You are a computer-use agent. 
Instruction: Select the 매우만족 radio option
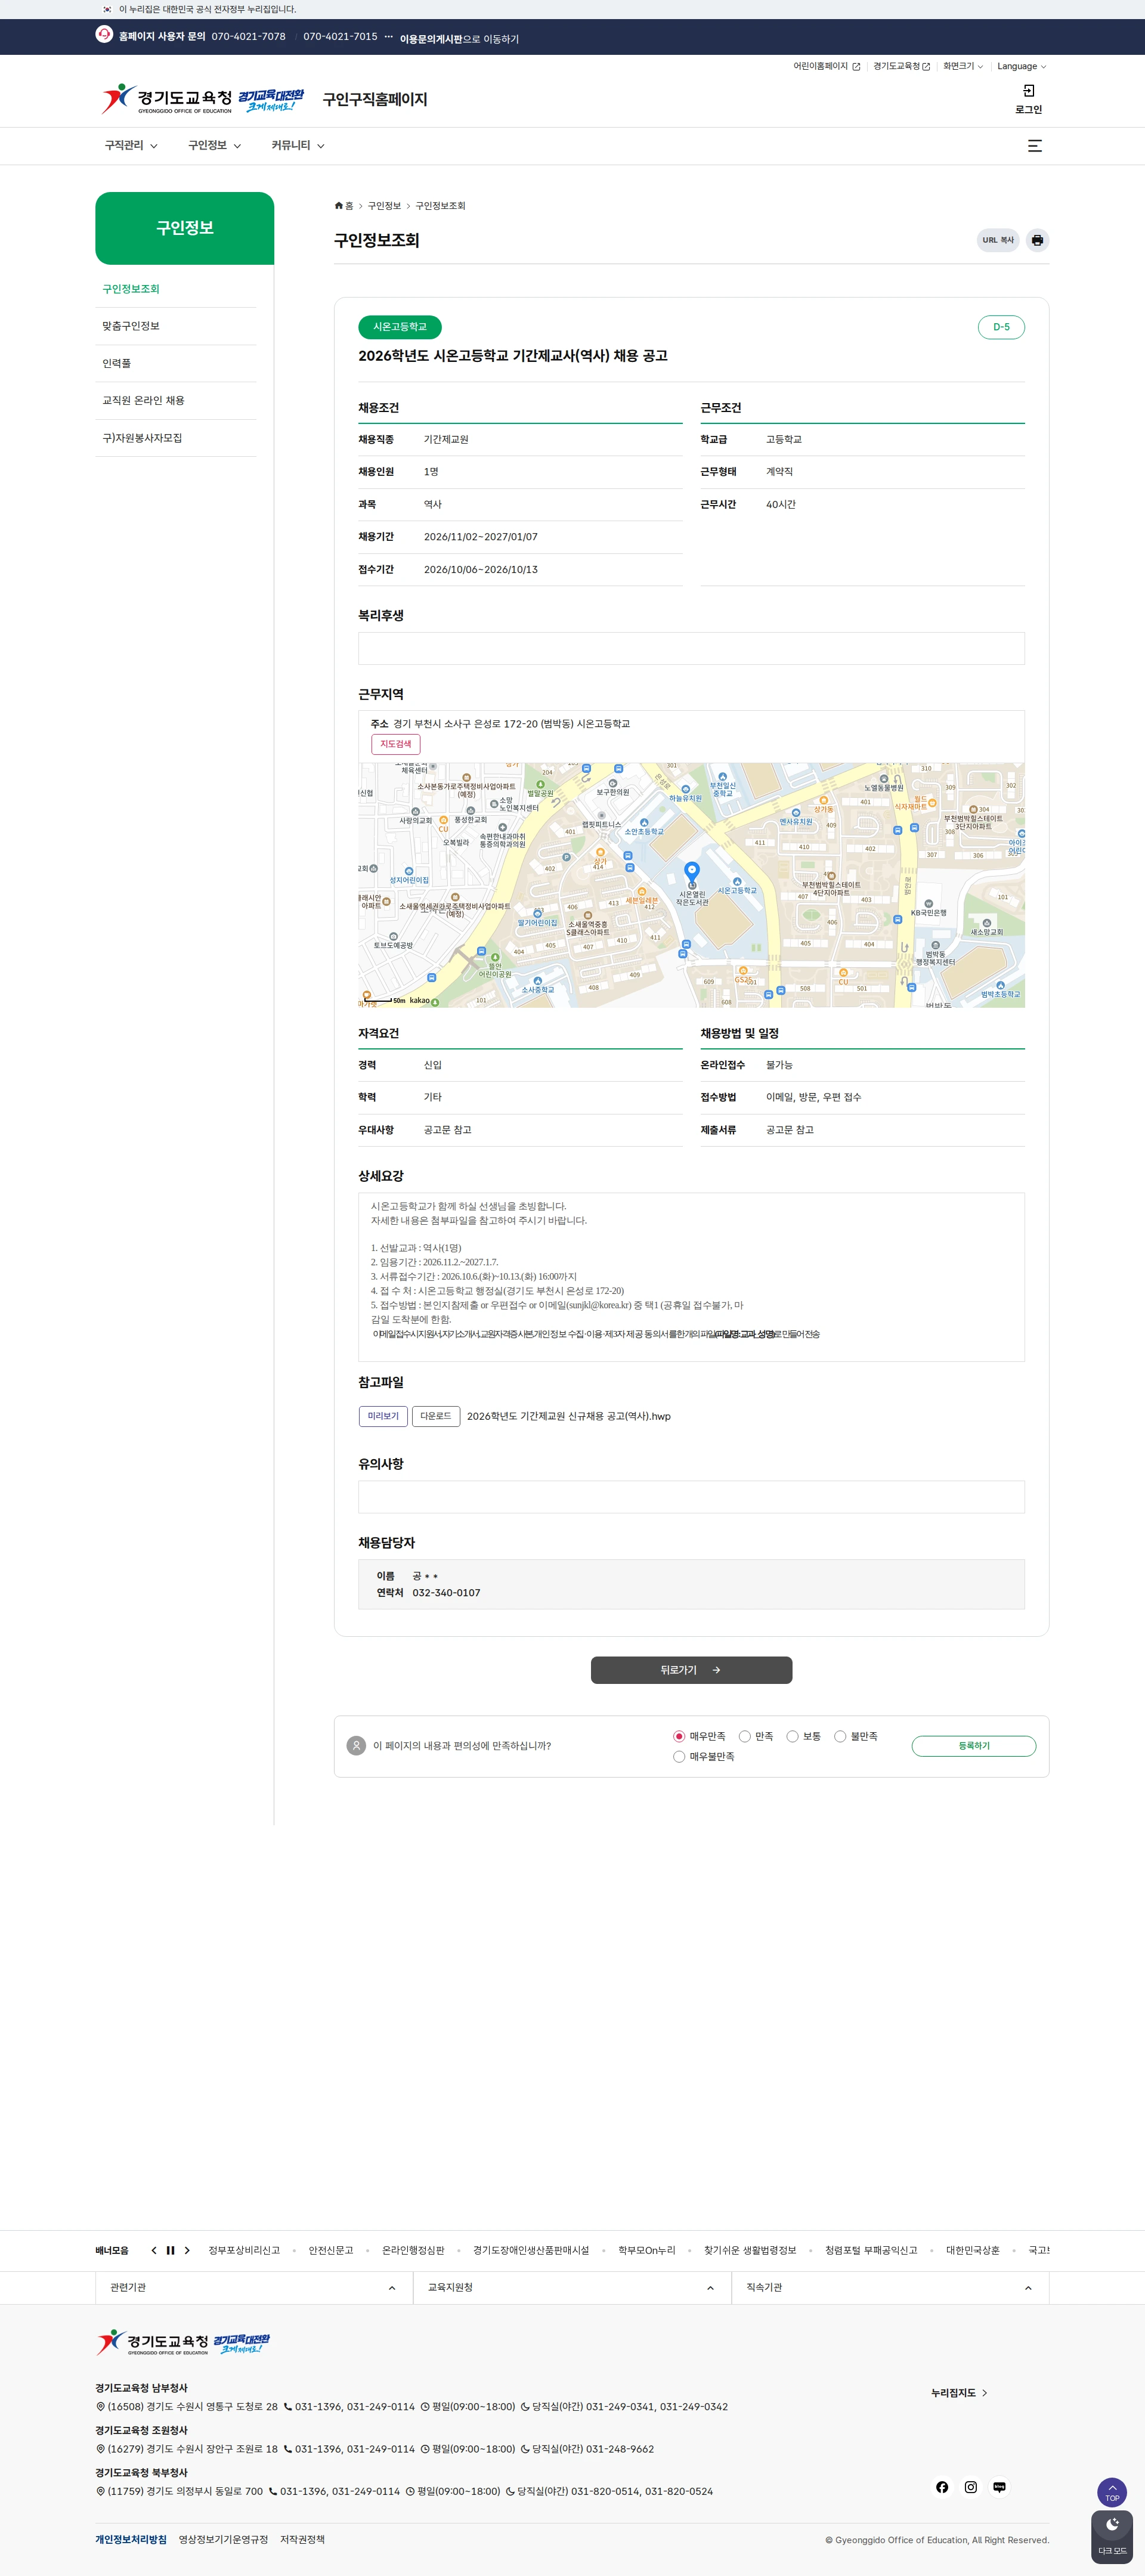coord(679,1736)
